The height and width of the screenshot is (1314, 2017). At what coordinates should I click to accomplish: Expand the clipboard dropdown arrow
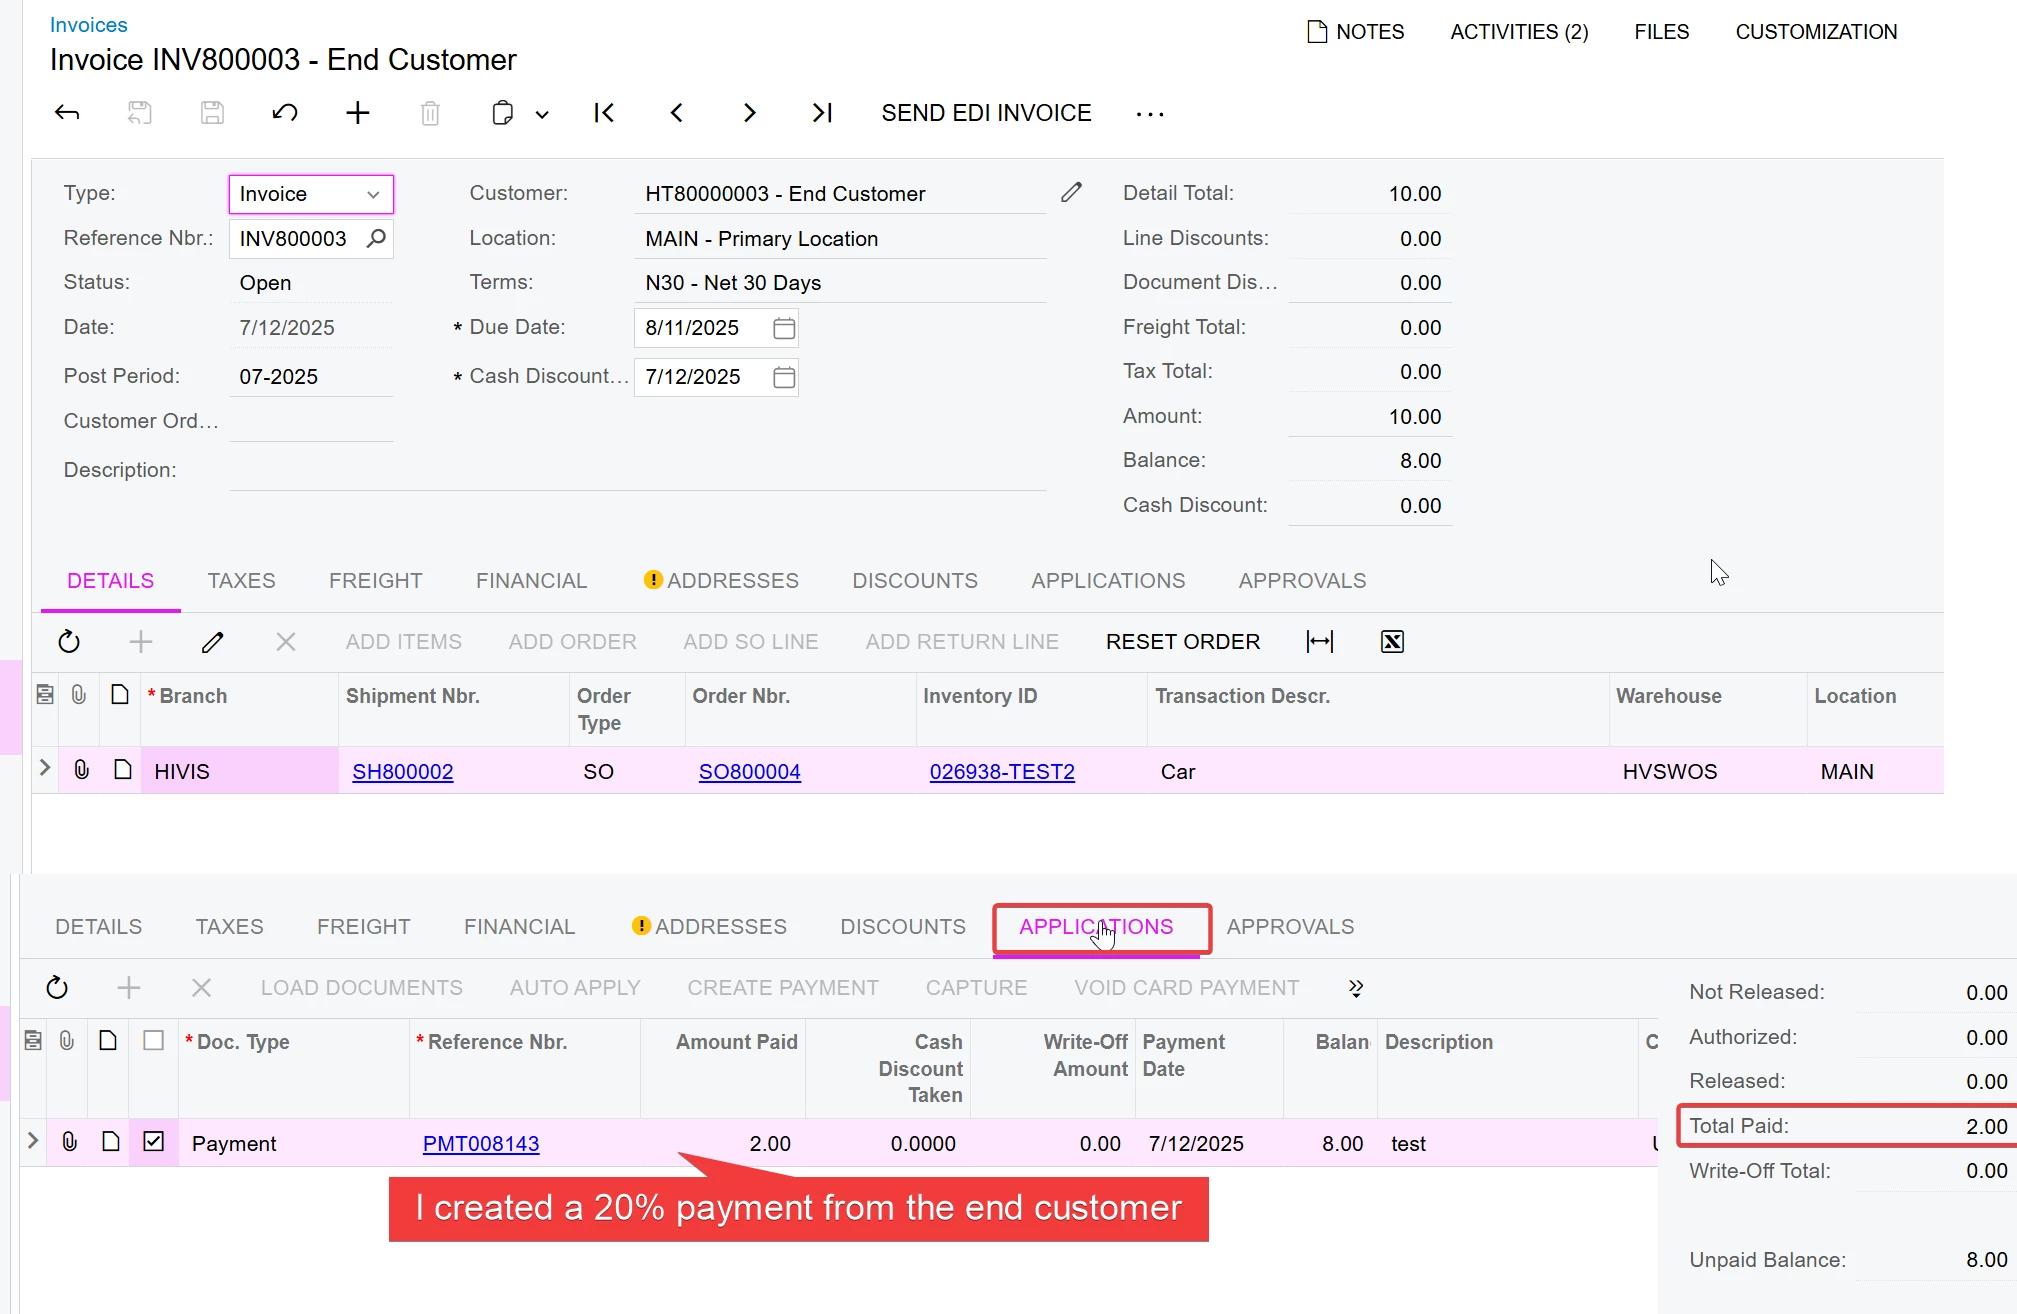[x=542, y=114]
